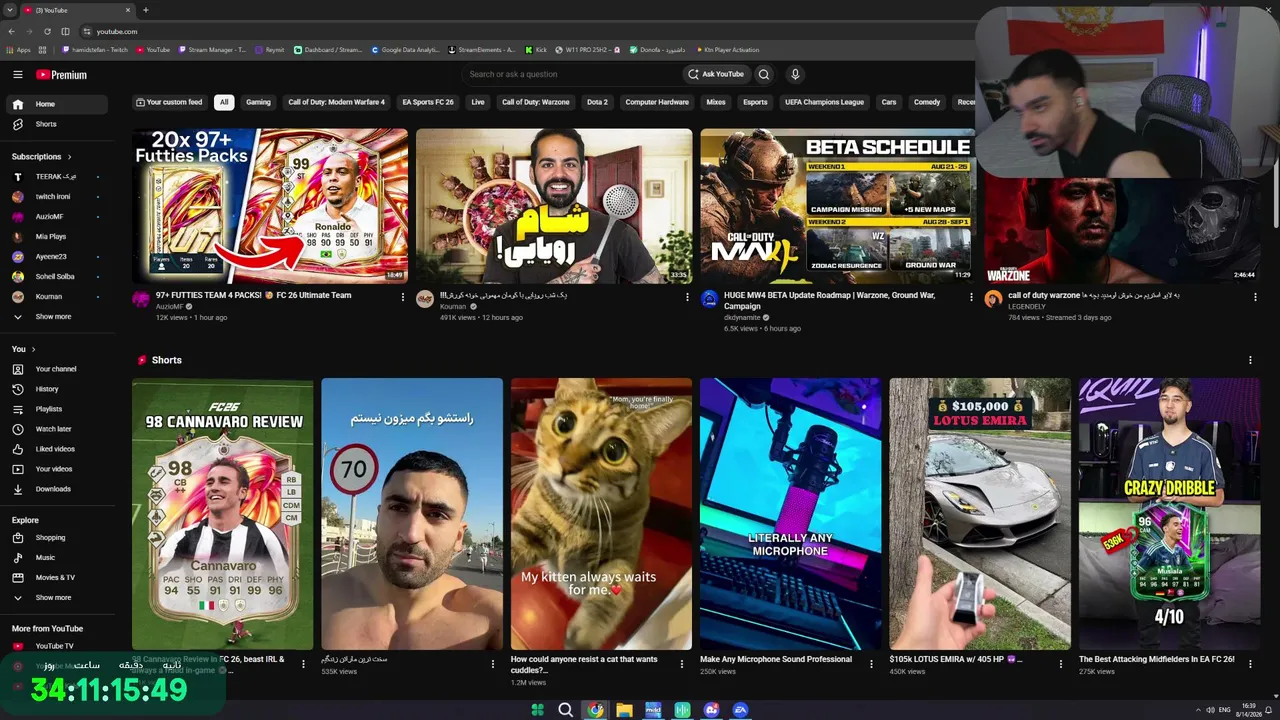This screenshot has width=1280, height=720.
Task: Open Playlists in sidebar
Action: pos(56,409)
